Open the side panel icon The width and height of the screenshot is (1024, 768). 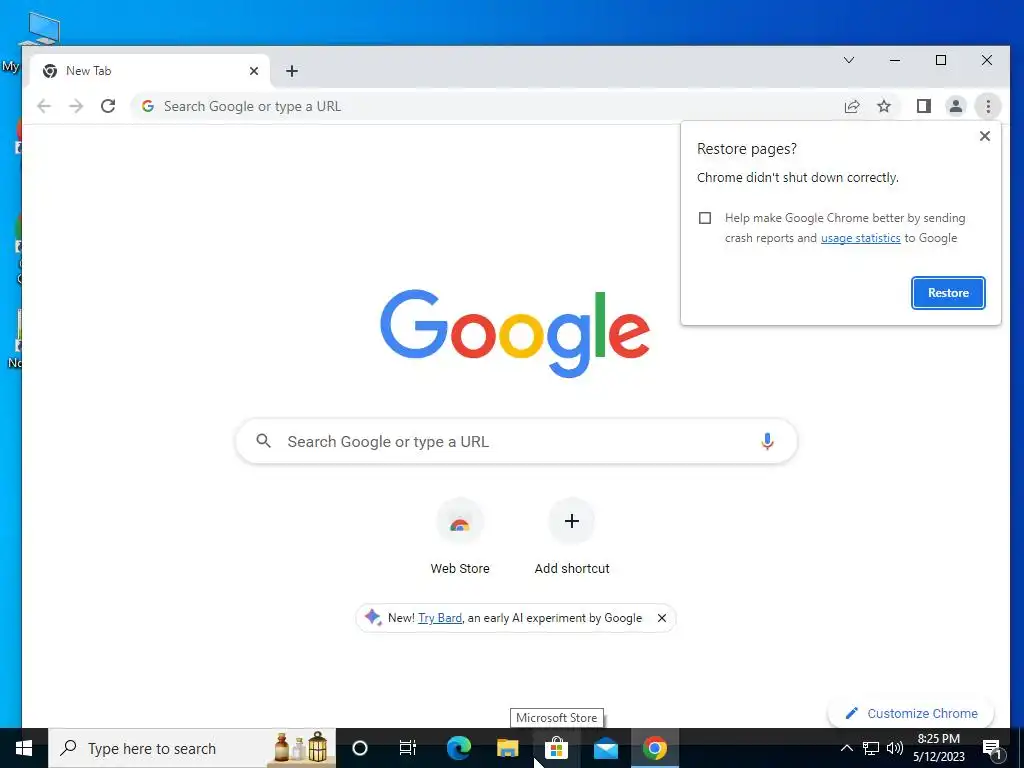point(923,106)
